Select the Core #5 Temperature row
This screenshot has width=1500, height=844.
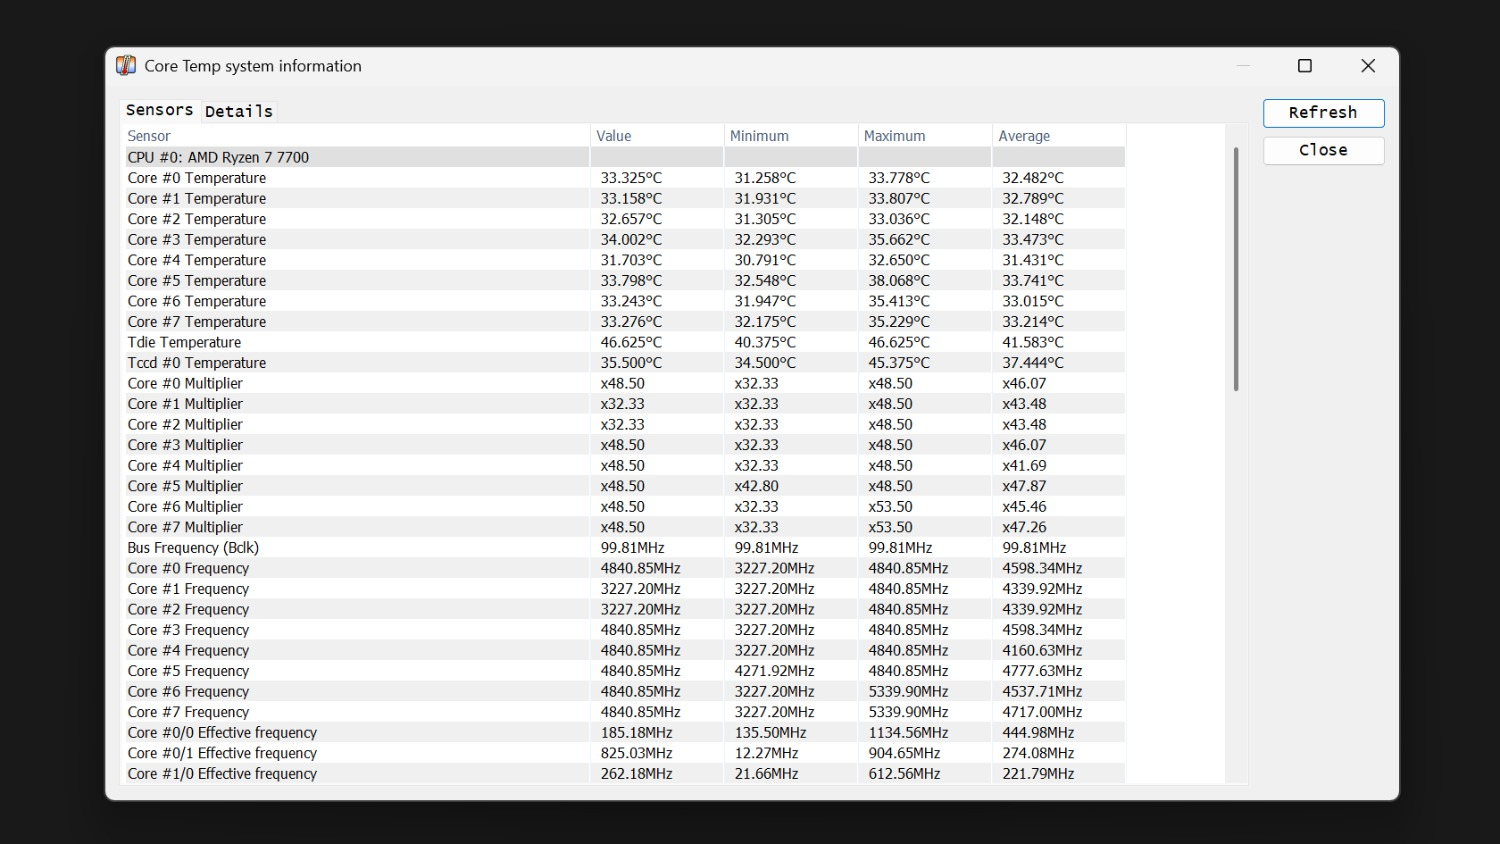[x=624, y=280]
